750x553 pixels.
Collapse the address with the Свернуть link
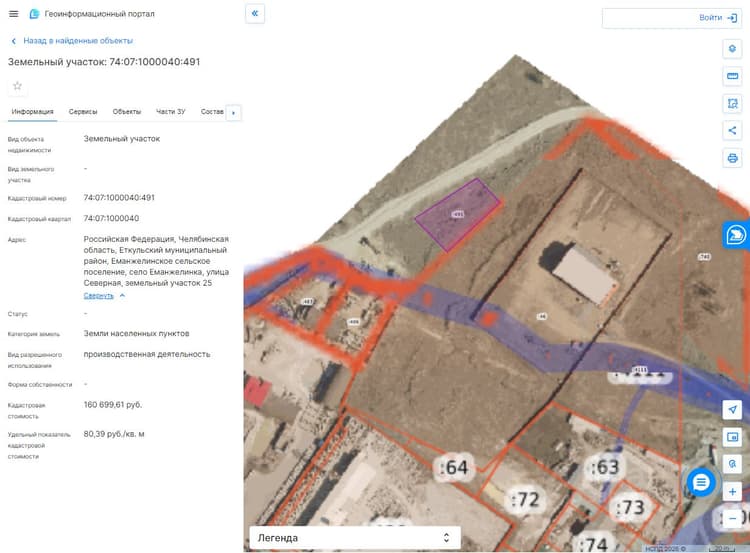[99, 296]
